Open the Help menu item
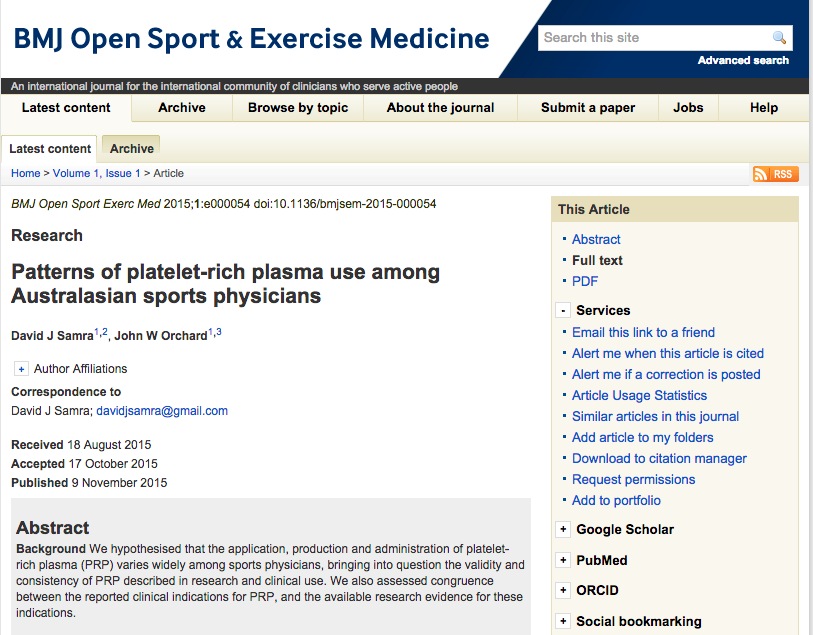Image resolution: width=813 pixels, height=635 pixels. point(764,108)
